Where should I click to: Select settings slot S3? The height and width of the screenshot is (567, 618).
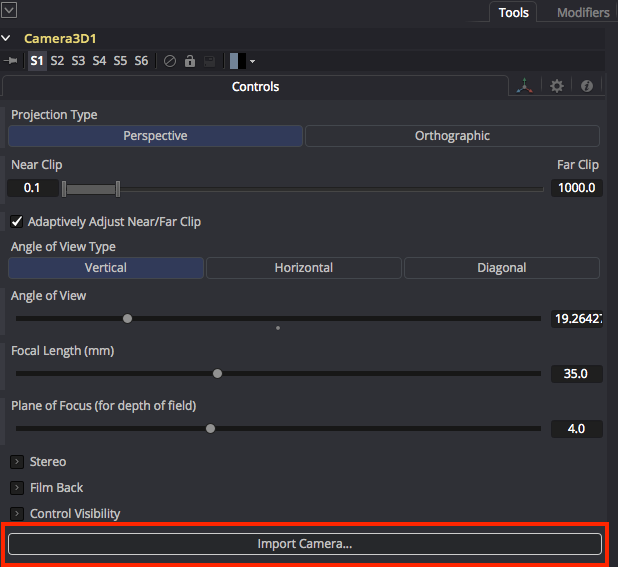(78, 61)
